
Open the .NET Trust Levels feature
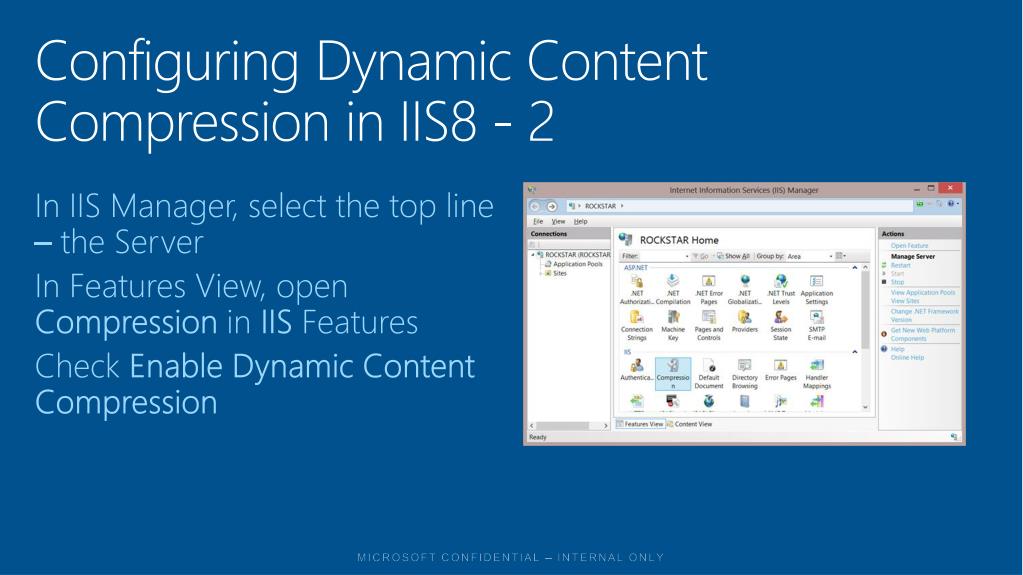coord(780,290)
